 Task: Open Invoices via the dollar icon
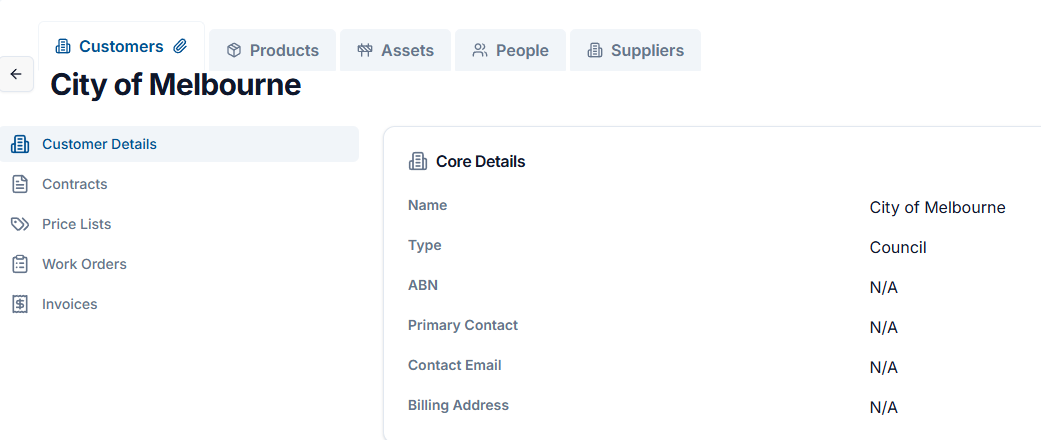click(20, 304)
